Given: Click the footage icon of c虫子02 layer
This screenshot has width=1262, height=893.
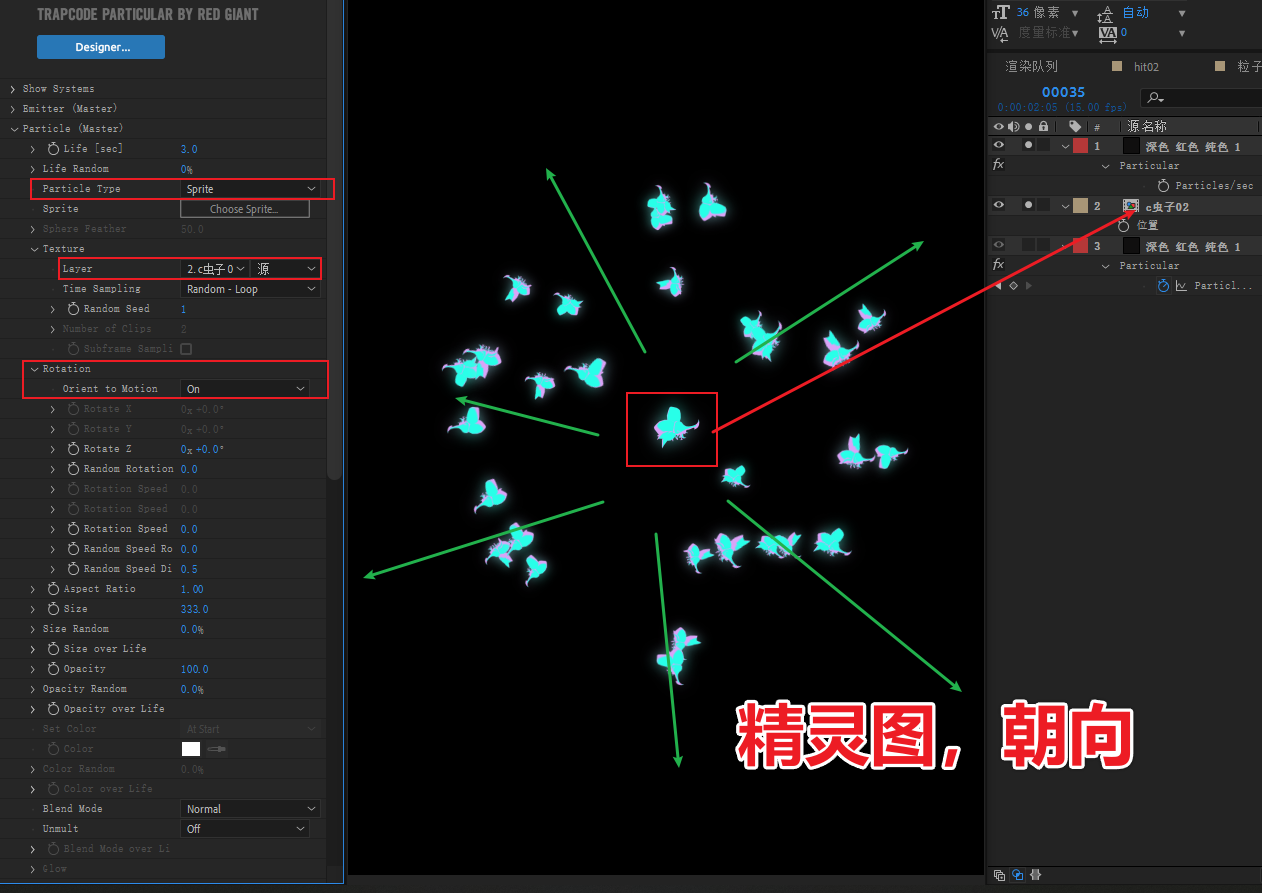Looking at the screenshot, I should pos(1131,206).
